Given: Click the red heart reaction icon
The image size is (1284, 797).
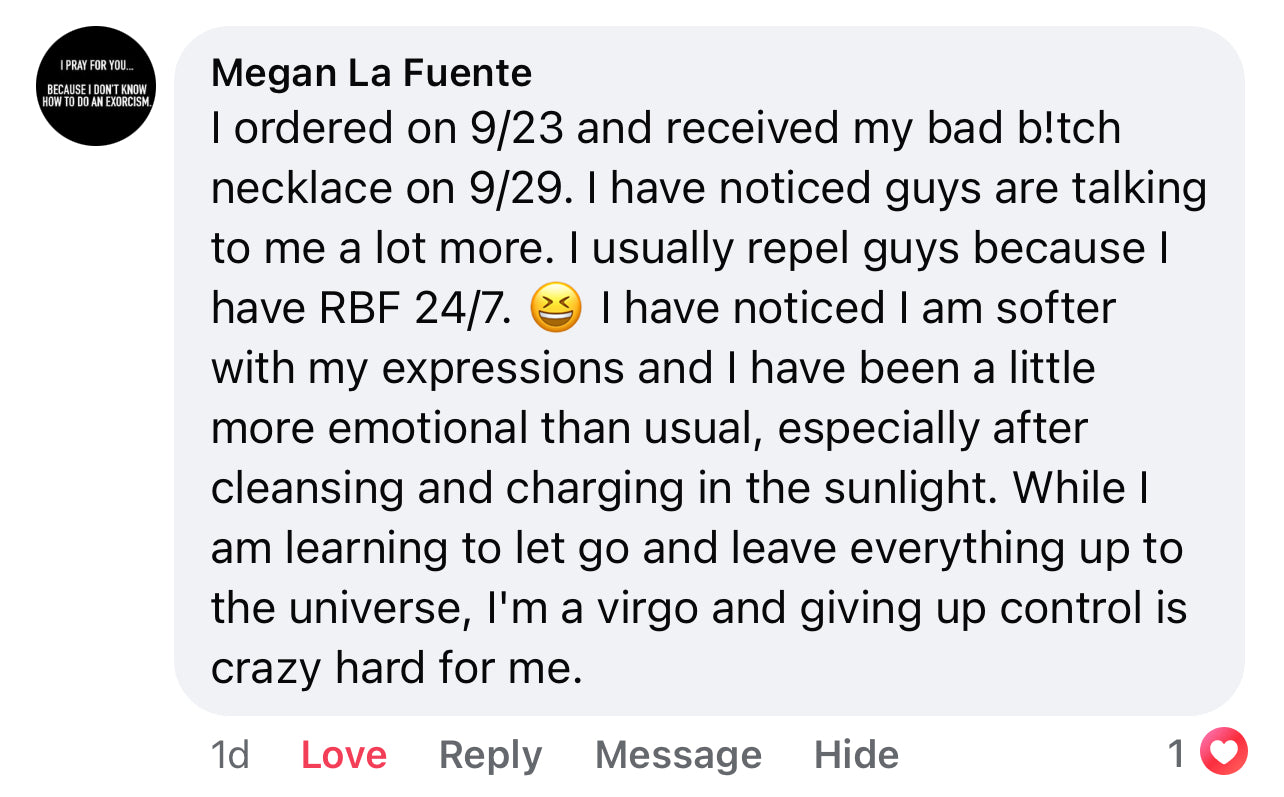Looking at the screenshot, I should point(1223,753).
